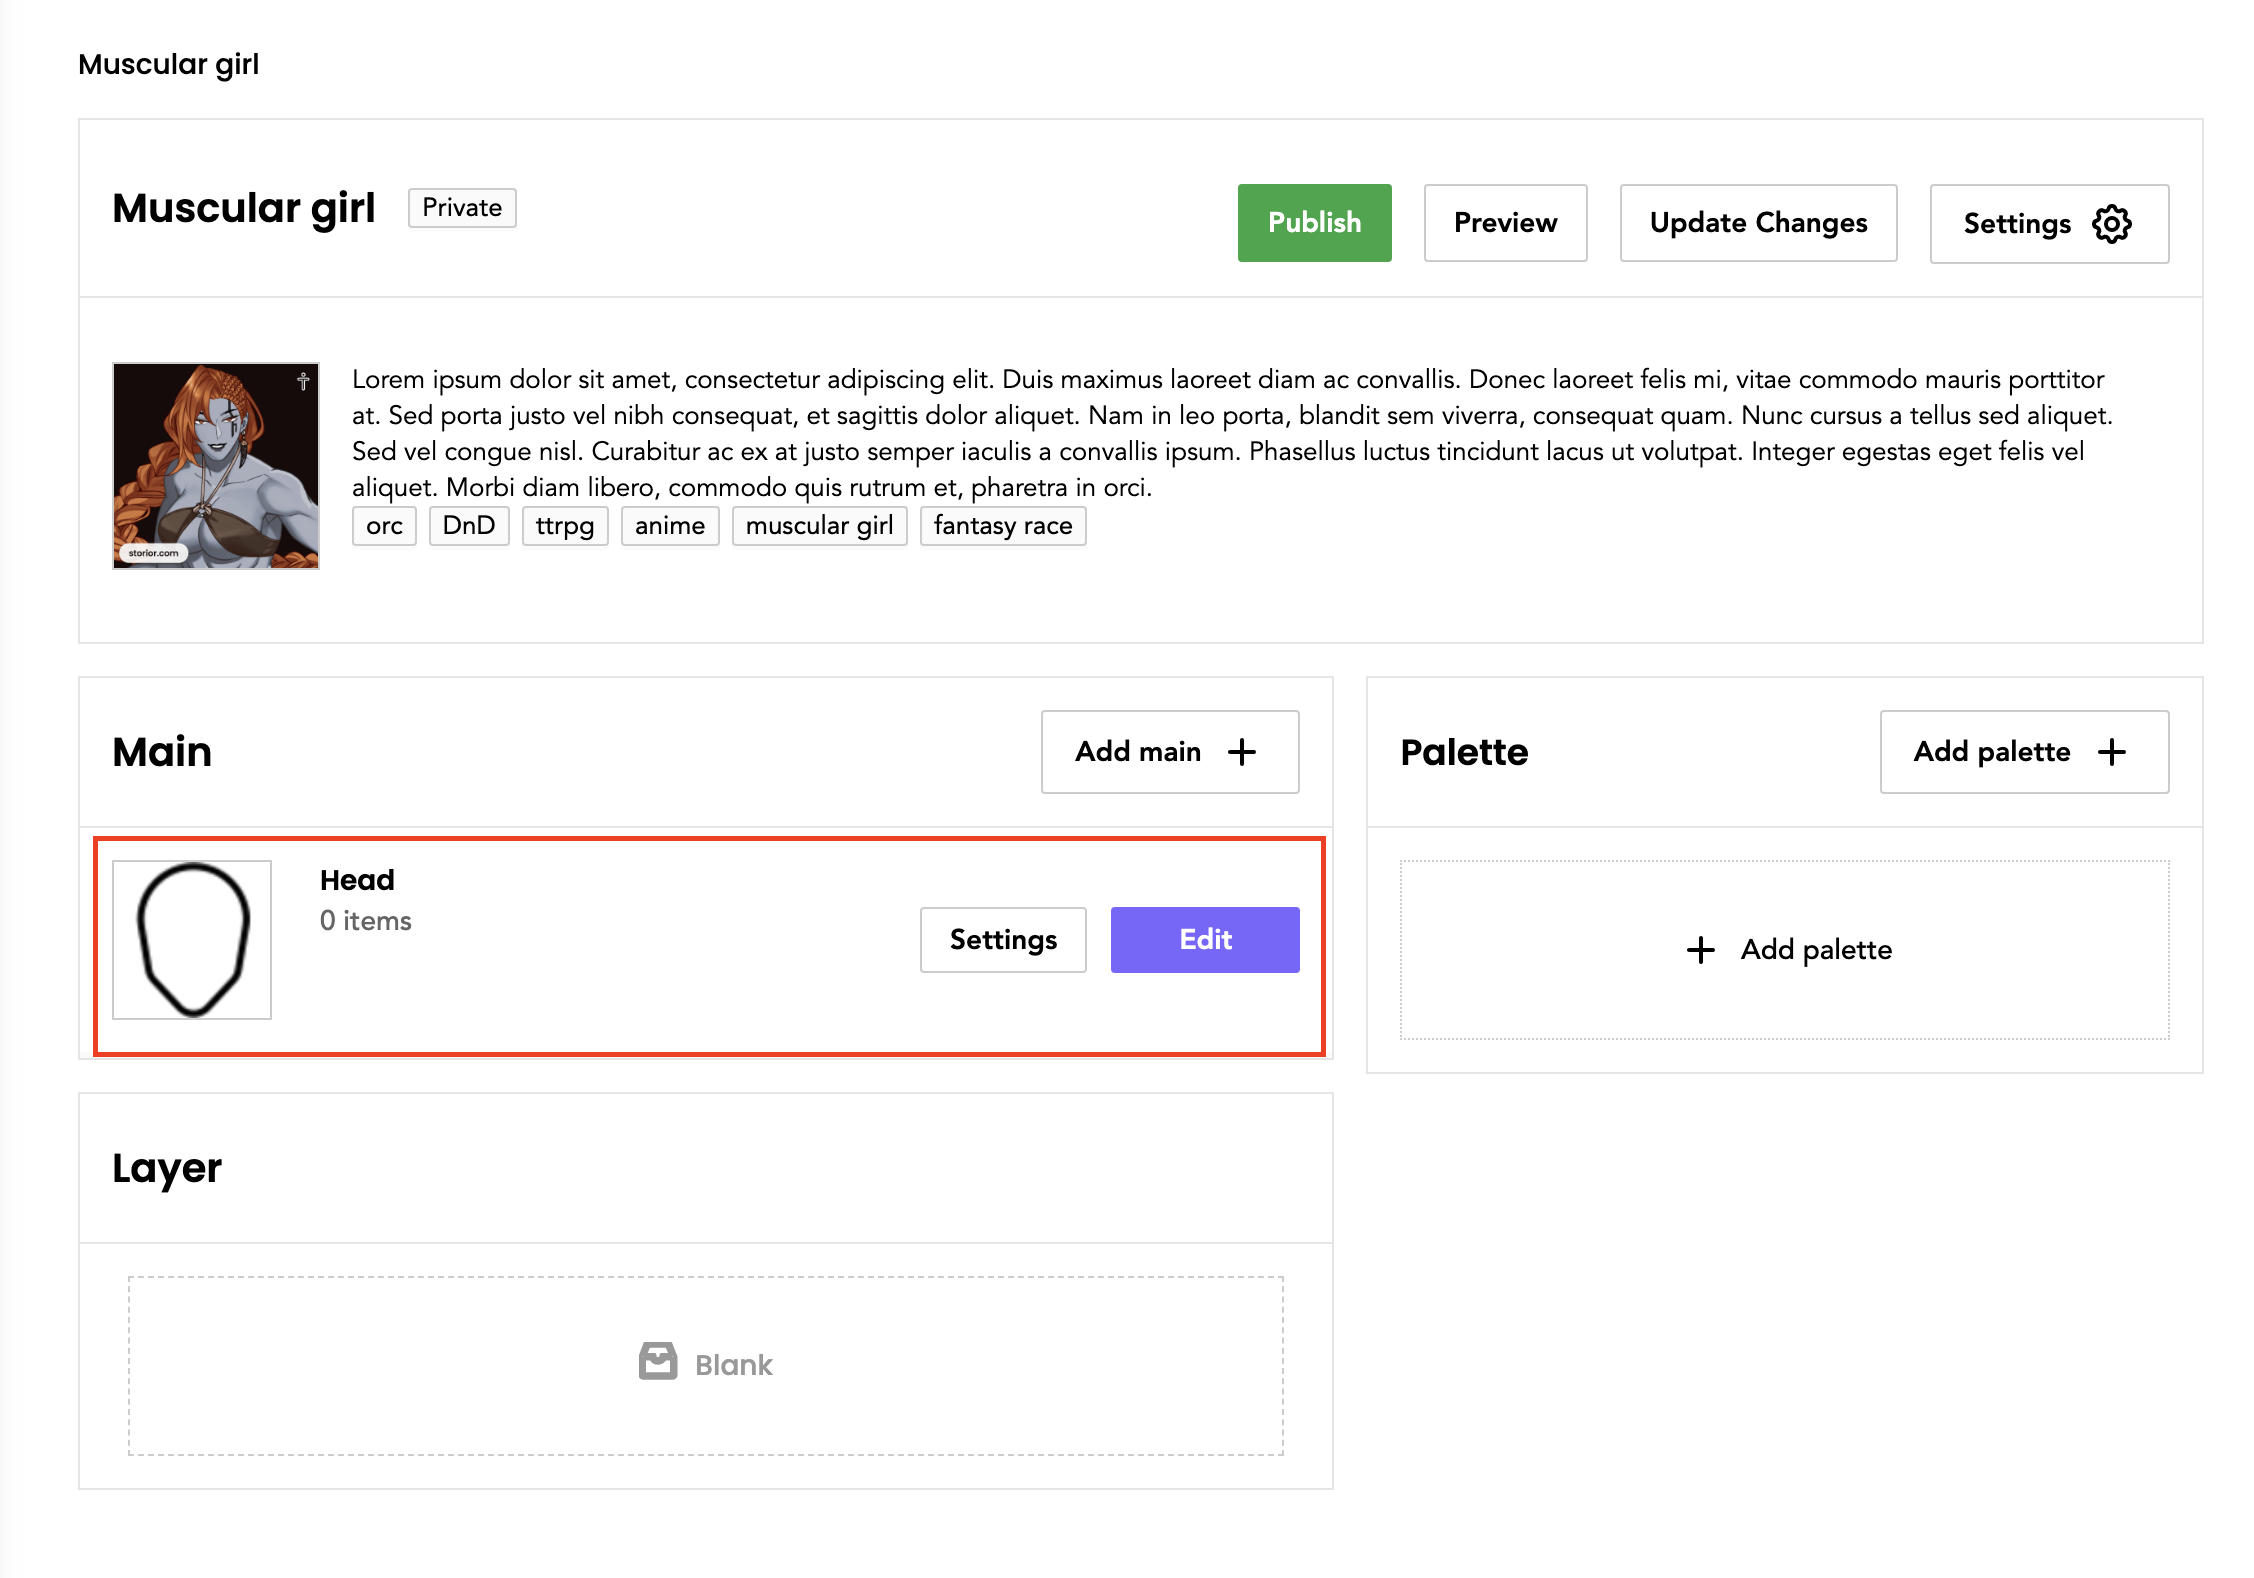The height and width of the screenshot is (1578, 2254).
Task: Click plus icon in dashed Add palette area
Action: [1700, 950]
